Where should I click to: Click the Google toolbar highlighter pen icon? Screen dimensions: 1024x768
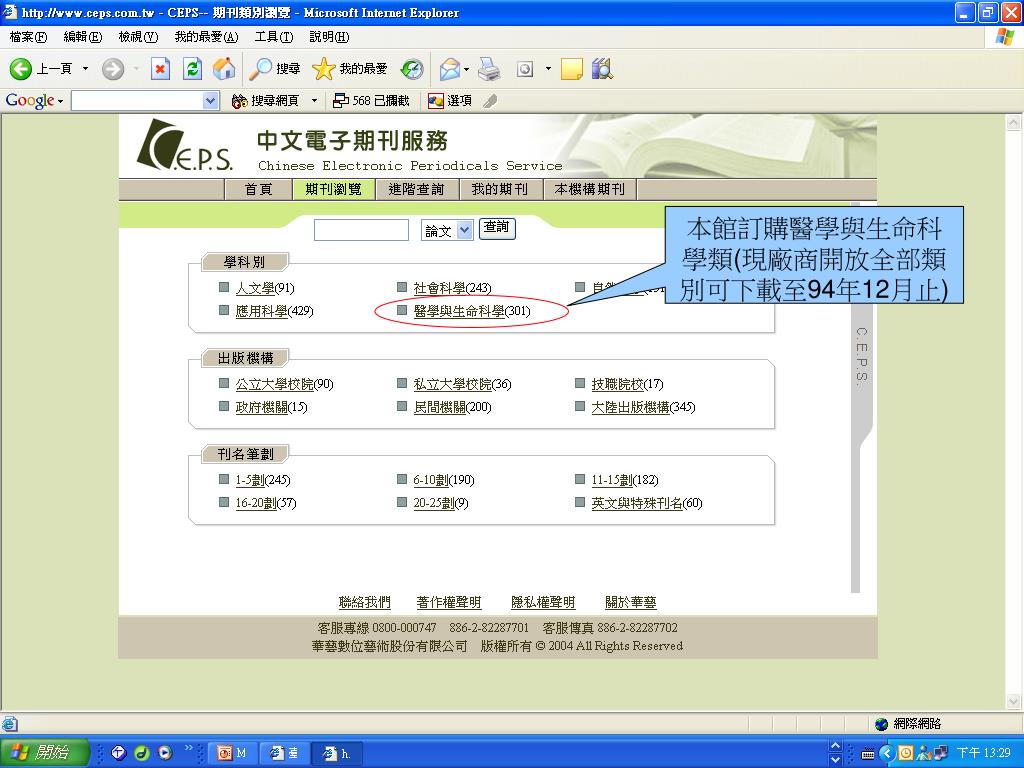490,101
